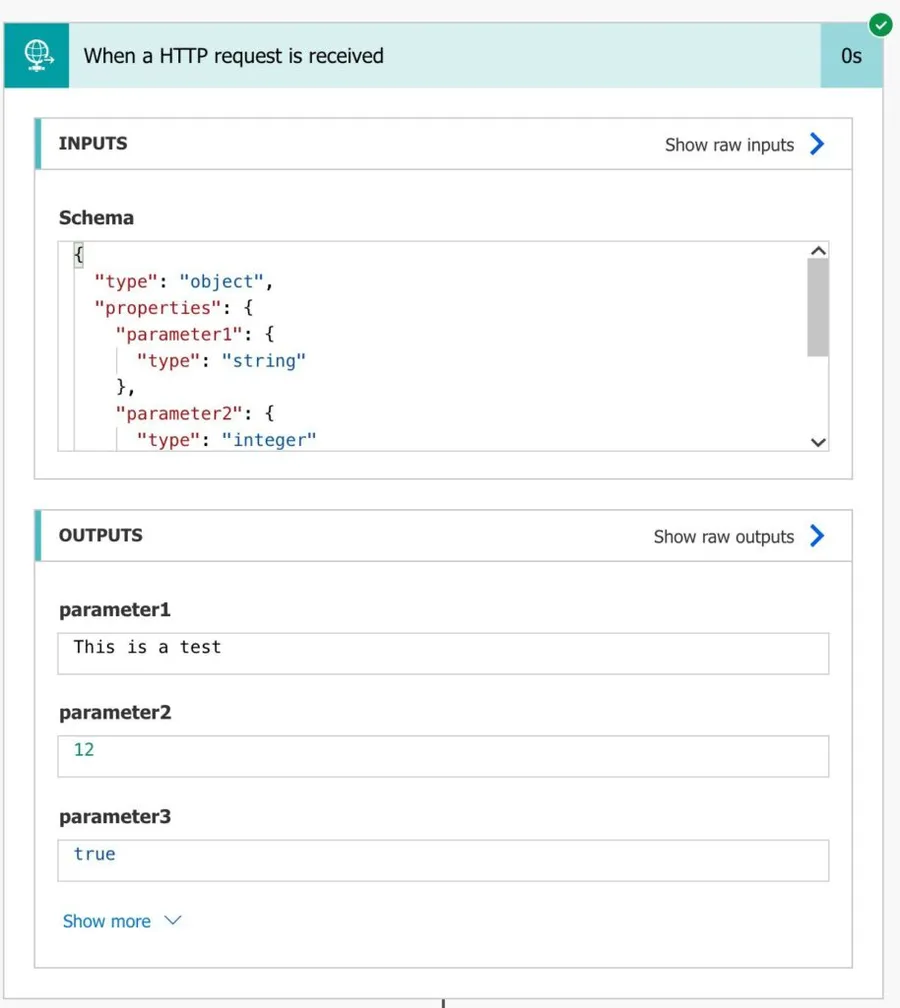The image size is (900, 1008).
Task: Click the parameter1 field with 'This is a test'
Action: click(x=442, y=653)
